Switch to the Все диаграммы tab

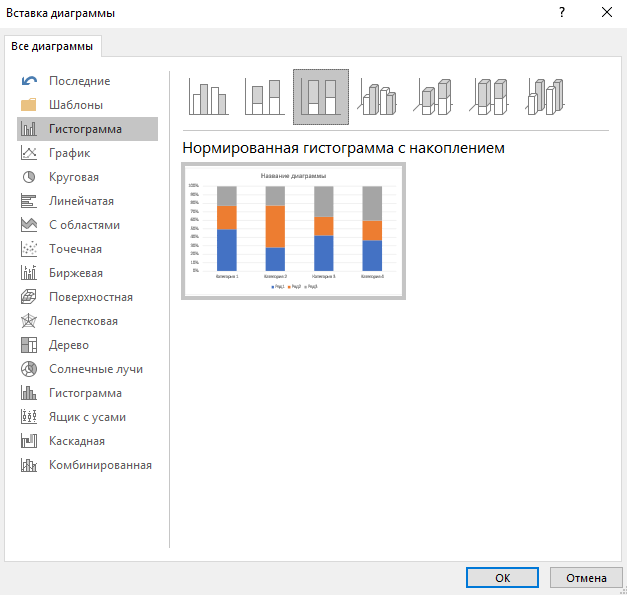(x=53, y=46)
